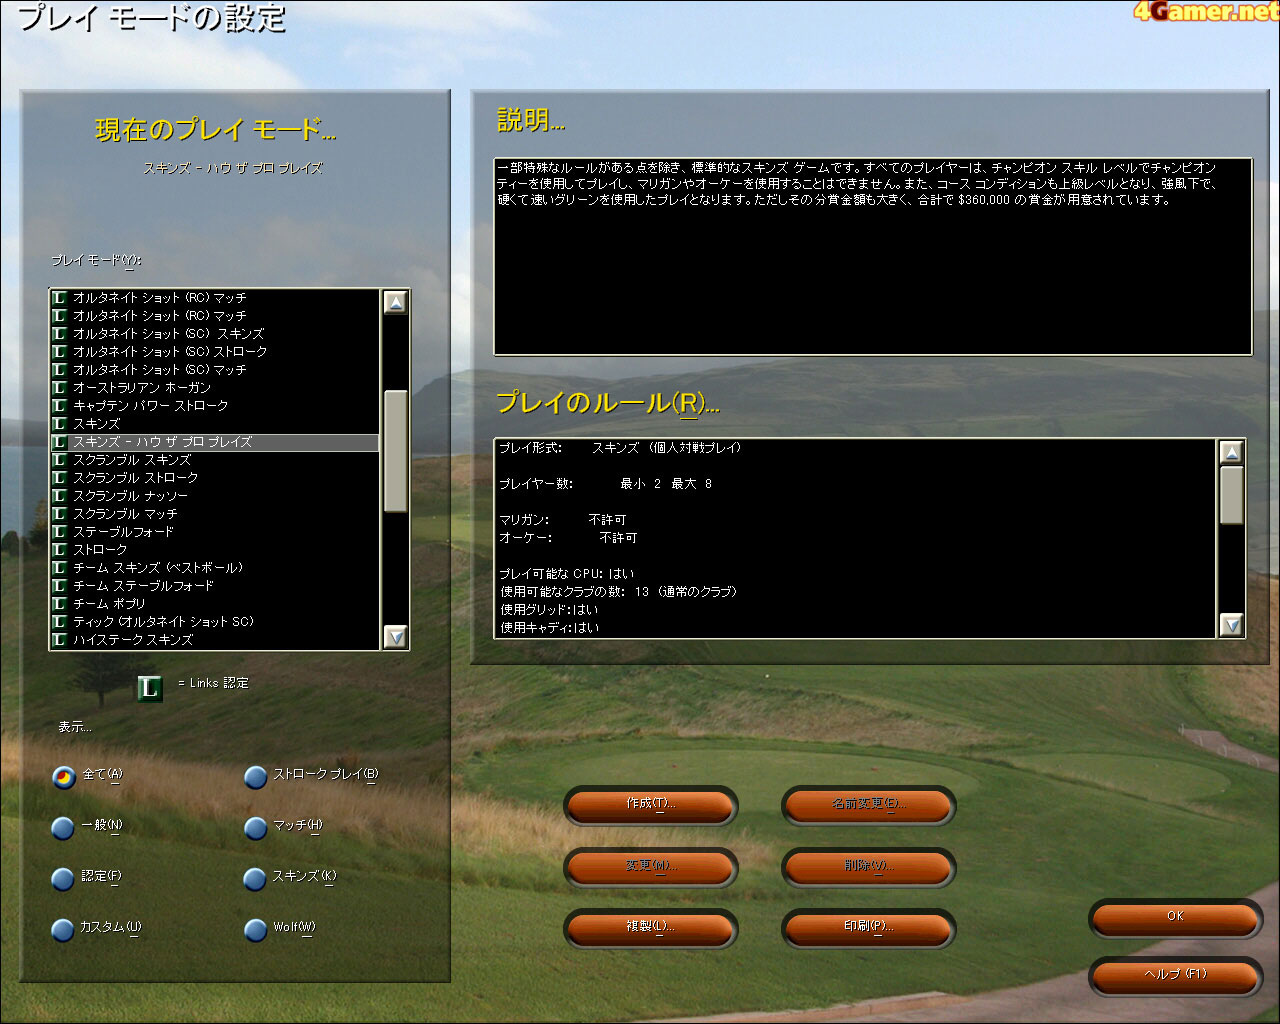Open the 作成(T)... create dialog

[x=651, y=805]
